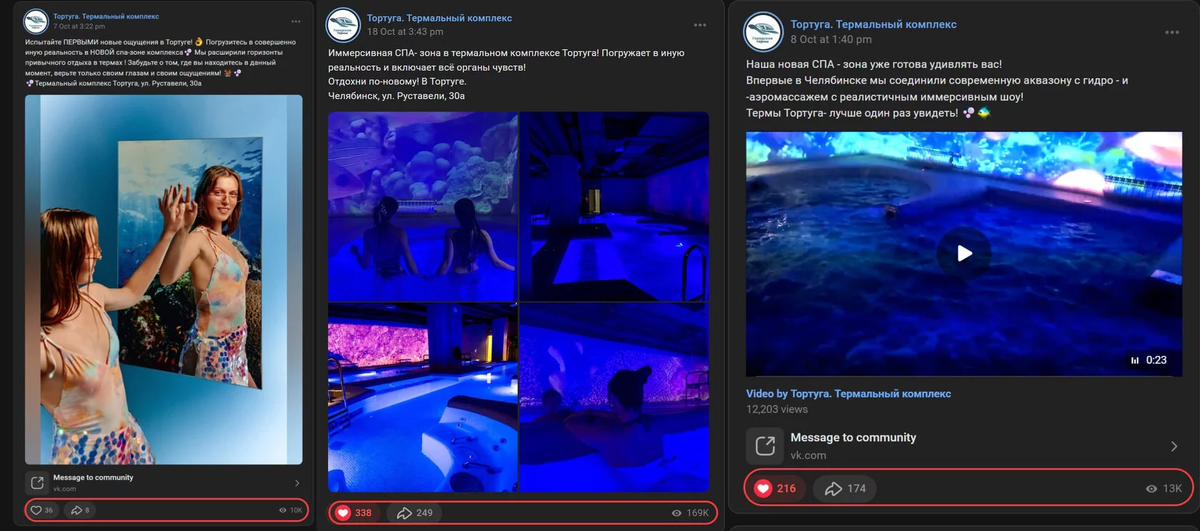Open the photo of pool with ladder handrail
This screenshot has width=1200, height=531.
tap(614, 206)
